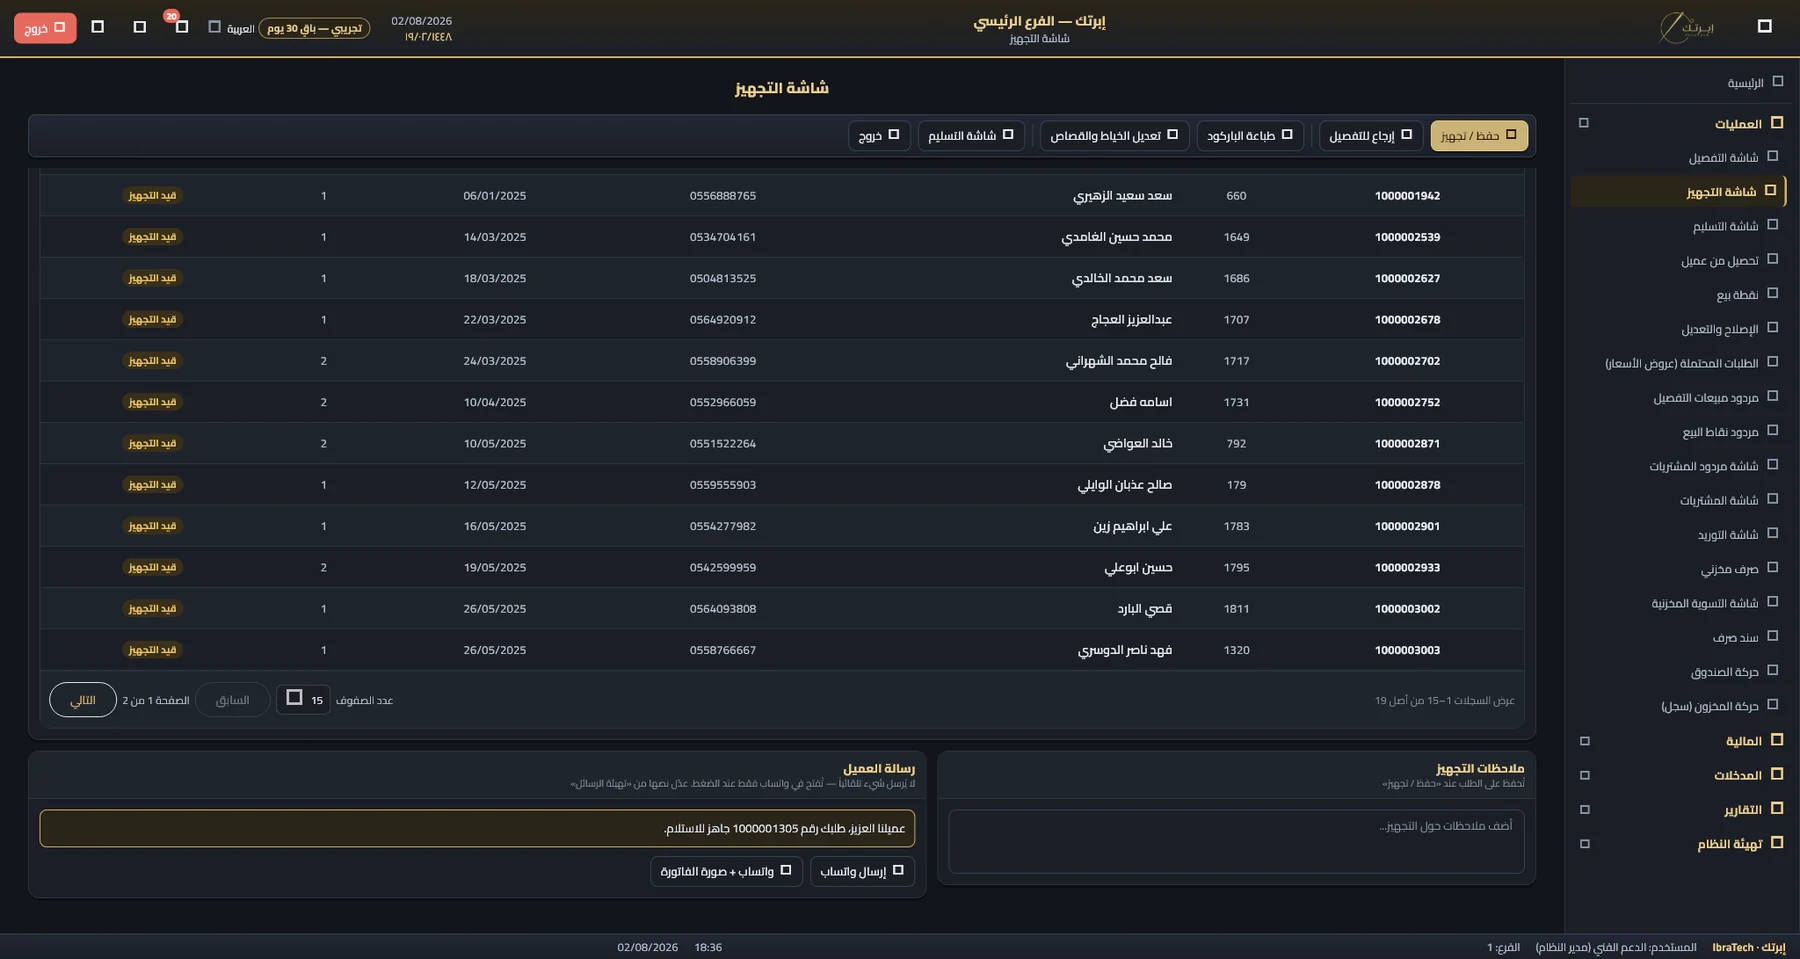Click the تحصيل من عميل sidebar icon
This screenshot has height=959, width=1800.
pos(1772,260)
